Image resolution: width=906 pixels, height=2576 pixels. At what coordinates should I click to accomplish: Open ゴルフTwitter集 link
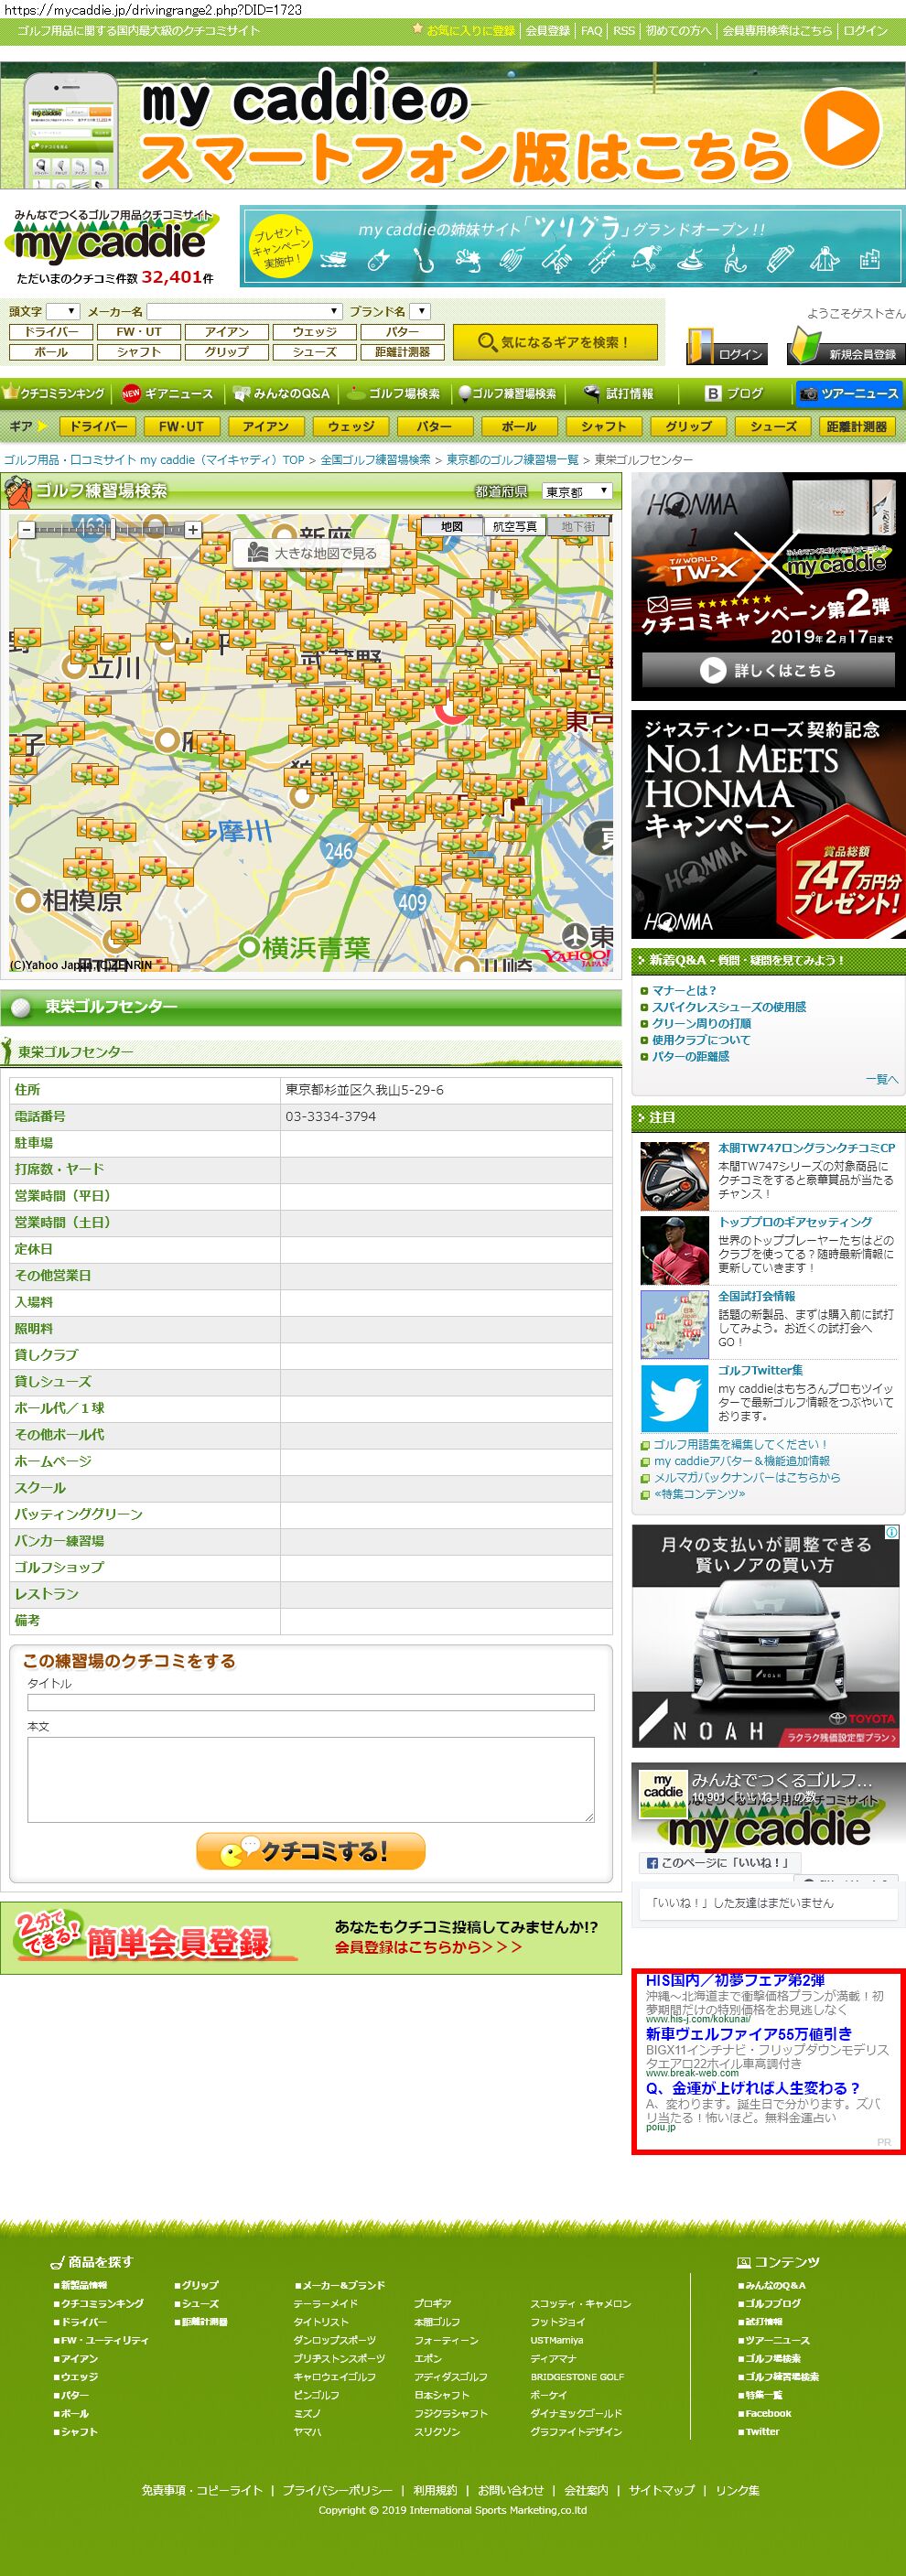coord(760,1370)
